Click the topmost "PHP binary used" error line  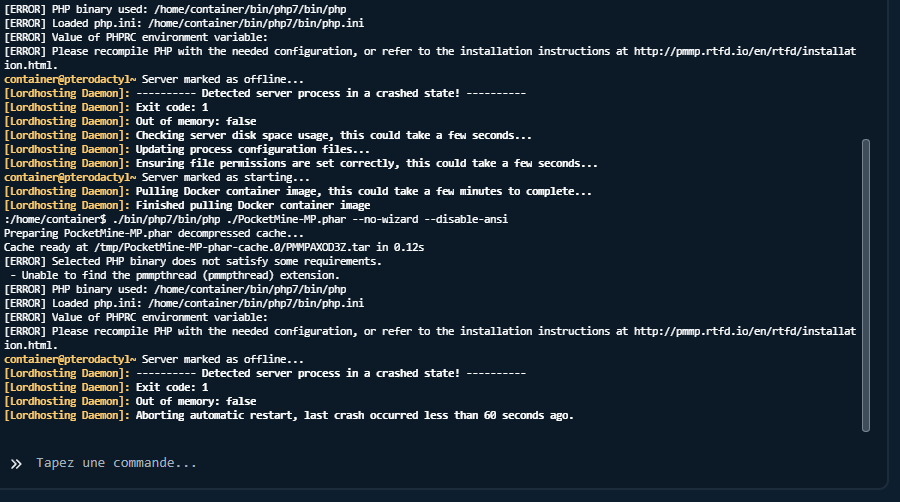coord(175,9)
